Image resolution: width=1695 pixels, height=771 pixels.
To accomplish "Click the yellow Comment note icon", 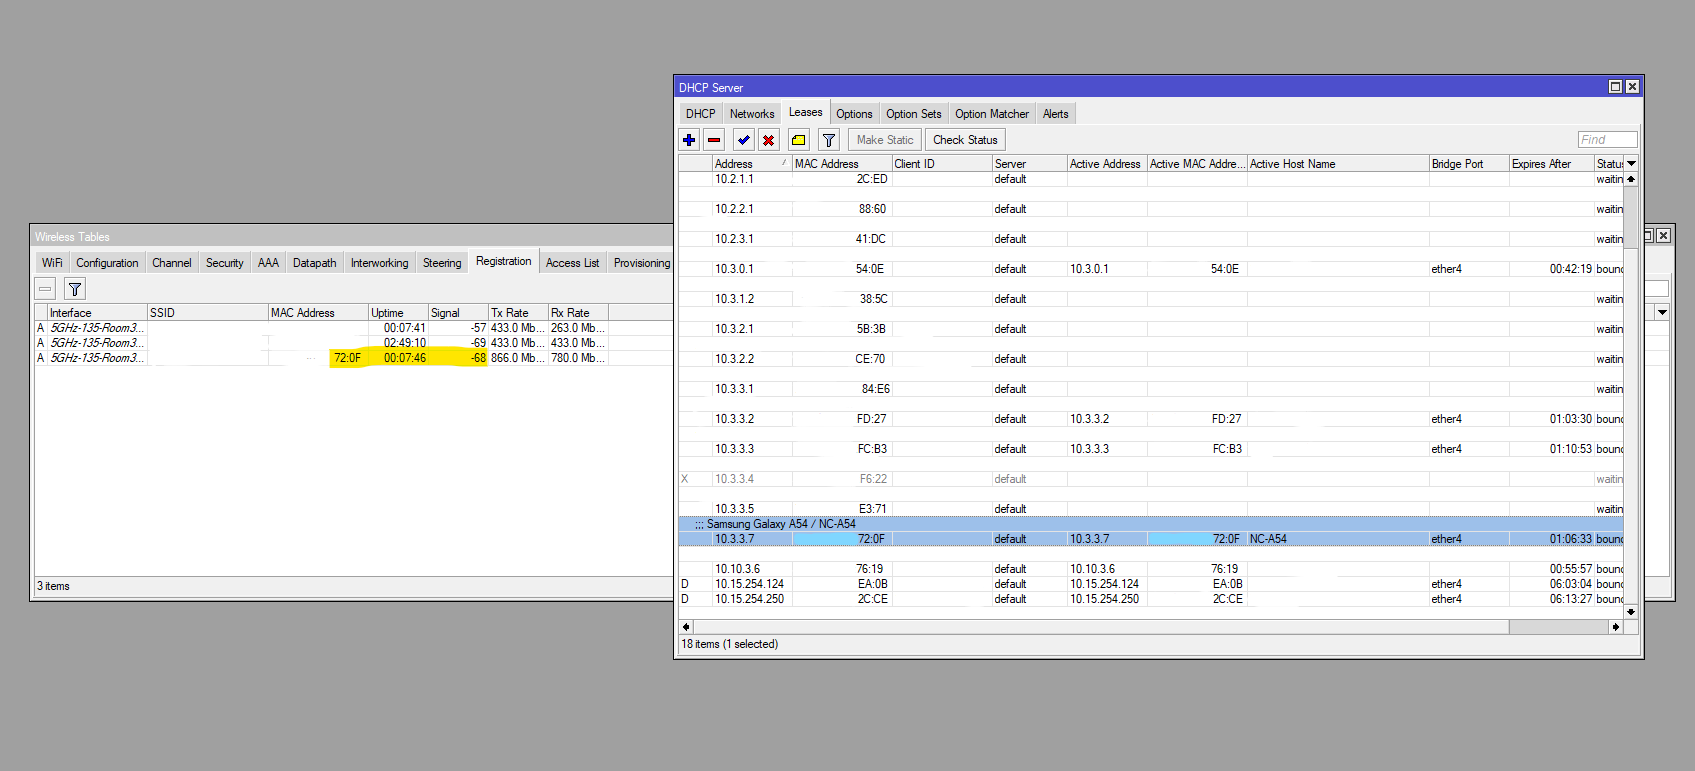I will click(798, 140).
